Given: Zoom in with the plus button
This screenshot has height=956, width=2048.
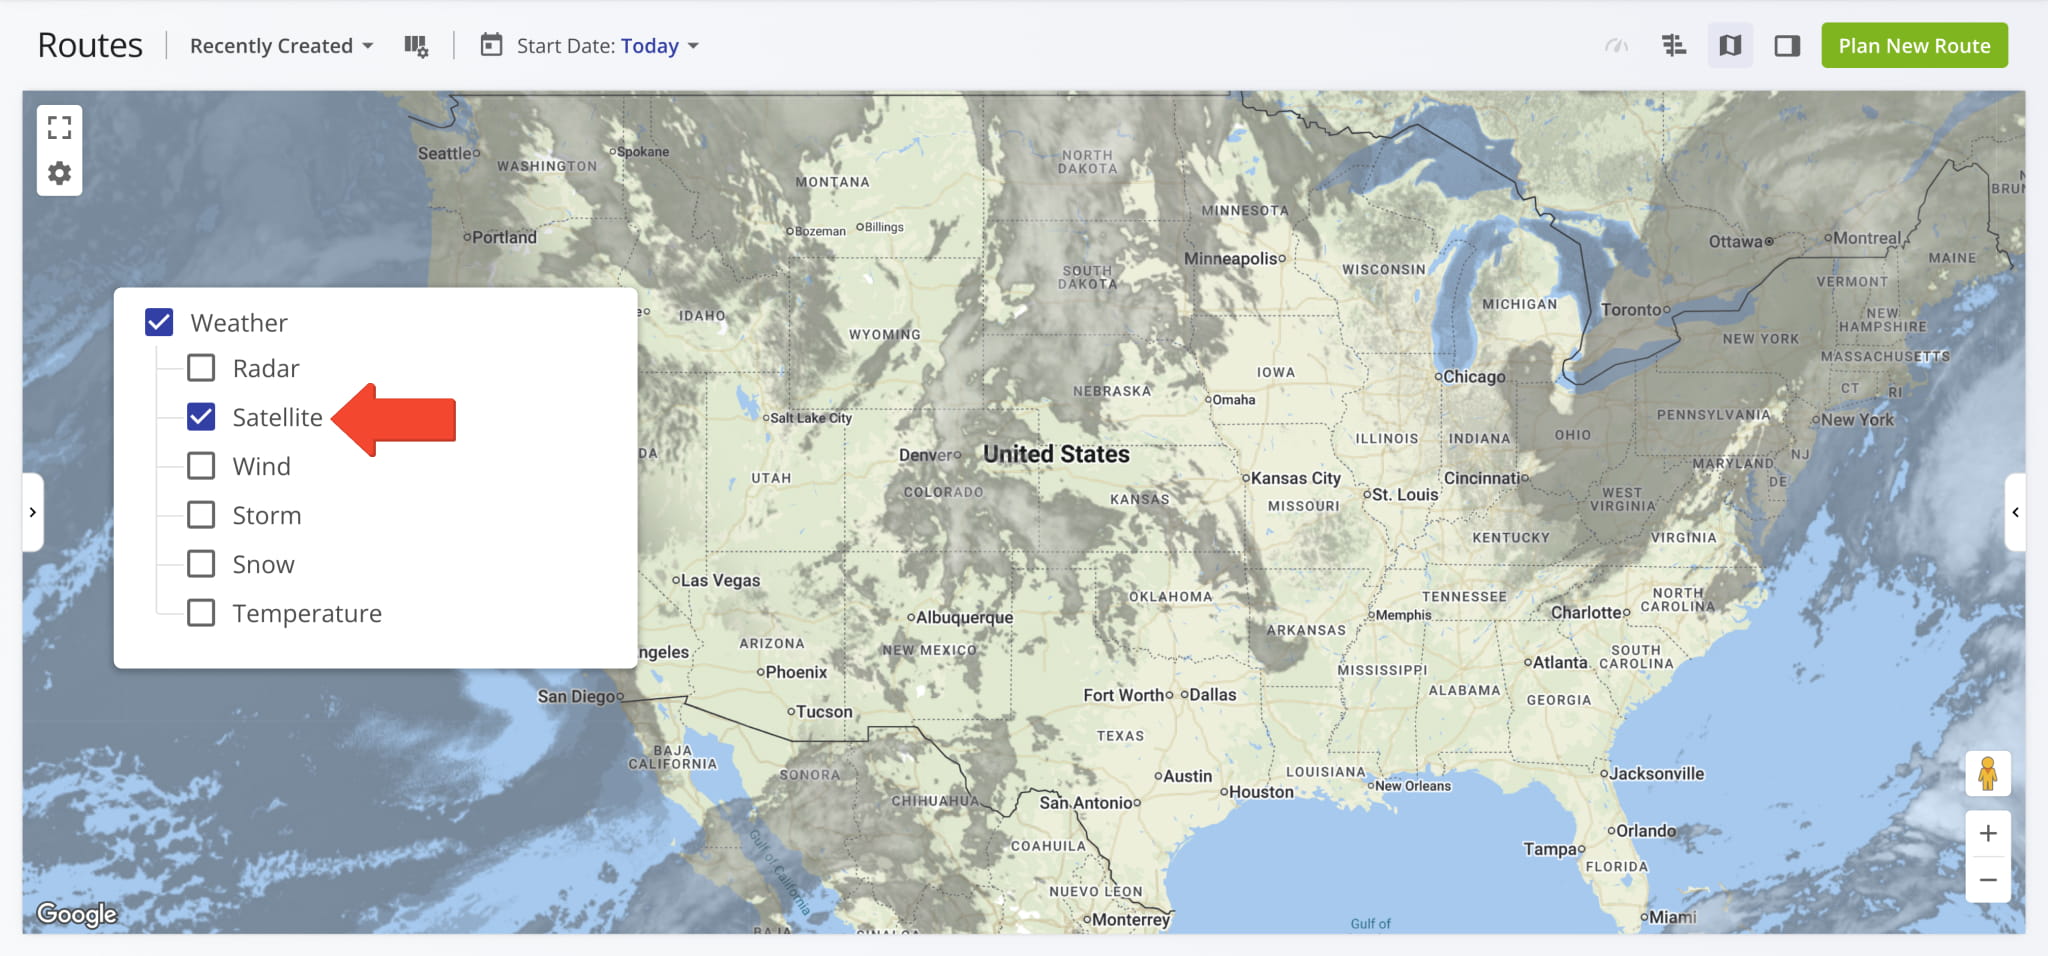Looking at the screenshot, I should coord(1988,833).
